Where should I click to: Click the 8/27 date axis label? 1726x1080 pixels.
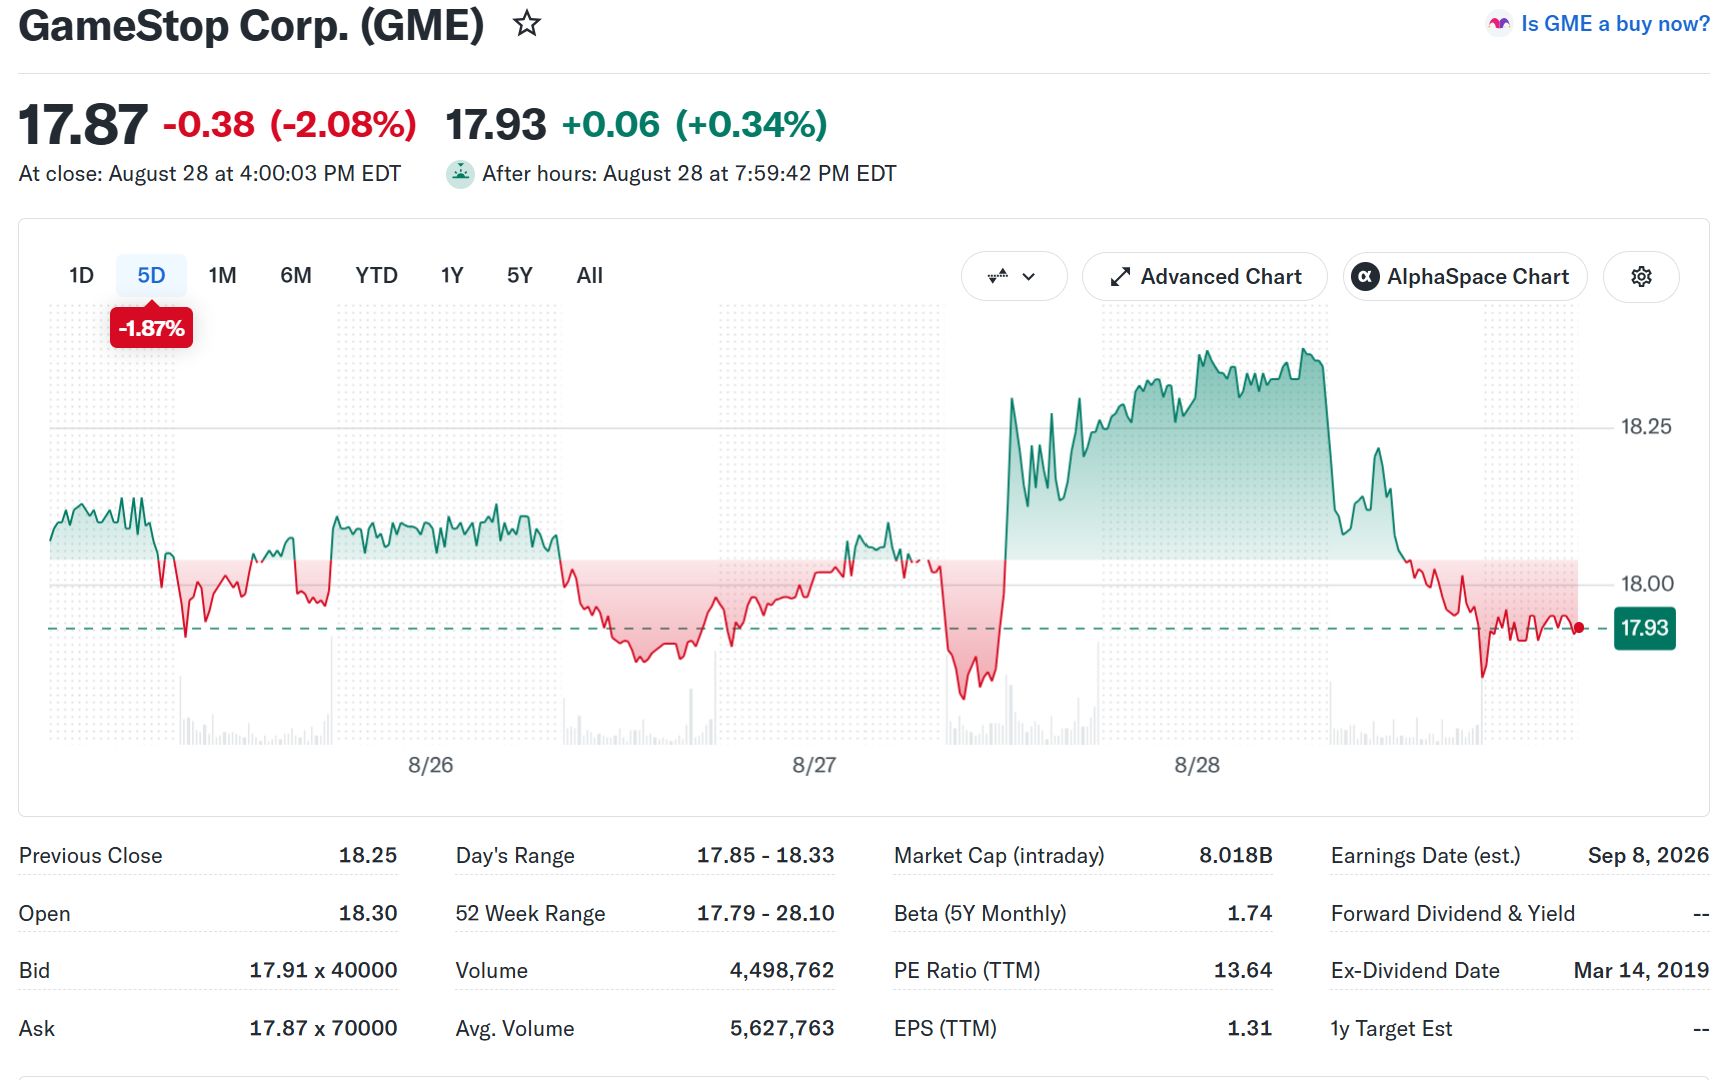click(814, 765)
